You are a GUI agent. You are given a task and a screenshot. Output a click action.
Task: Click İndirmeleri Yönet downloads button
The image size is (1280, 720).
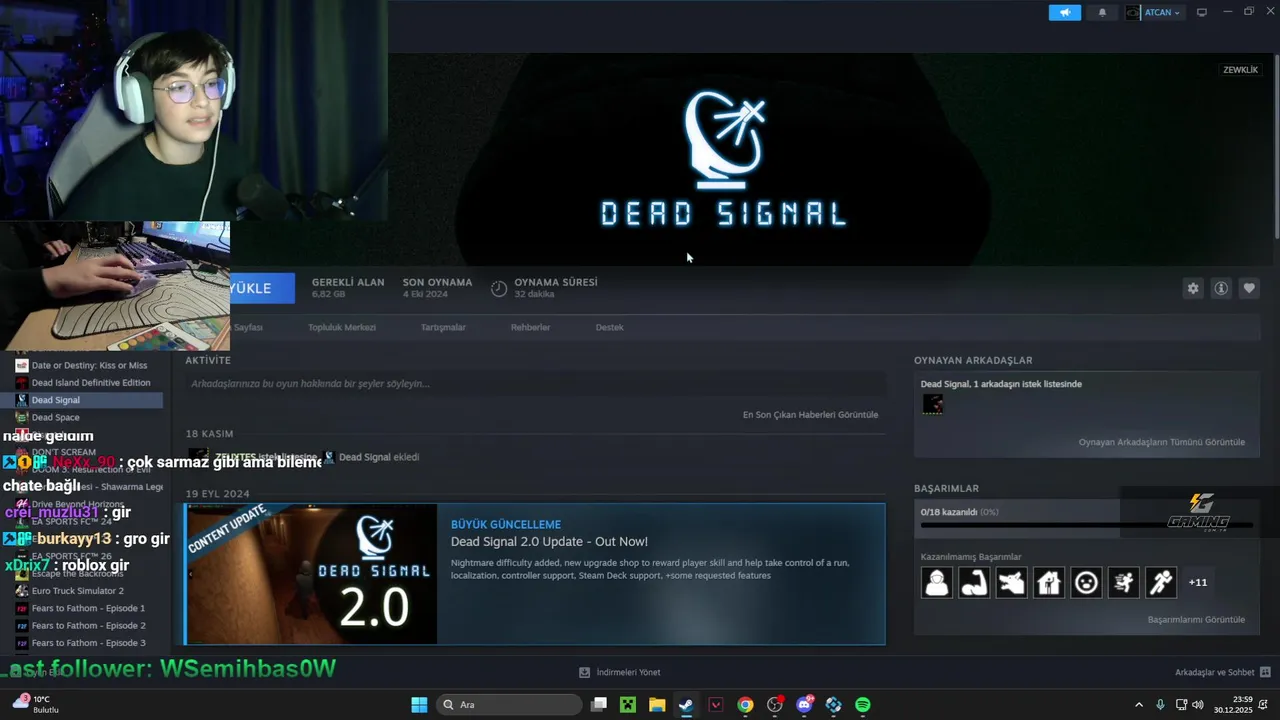point(620,672)
